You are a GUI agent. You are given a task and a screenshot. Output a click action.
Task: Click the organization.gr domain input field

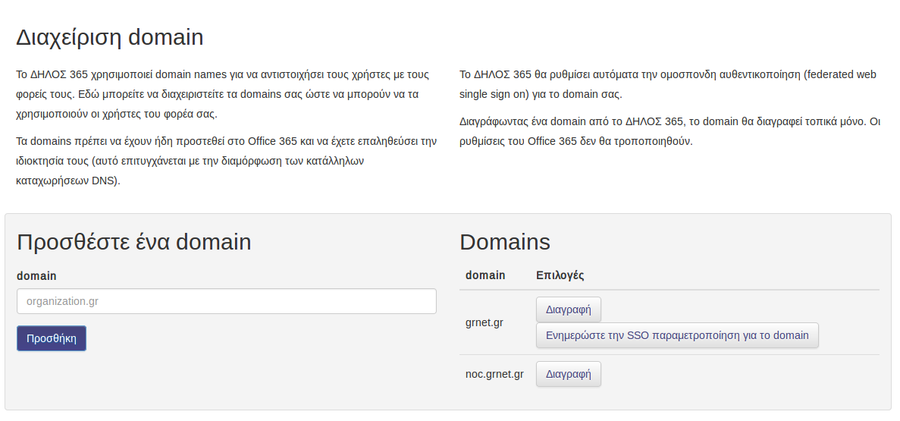(226, 301)
